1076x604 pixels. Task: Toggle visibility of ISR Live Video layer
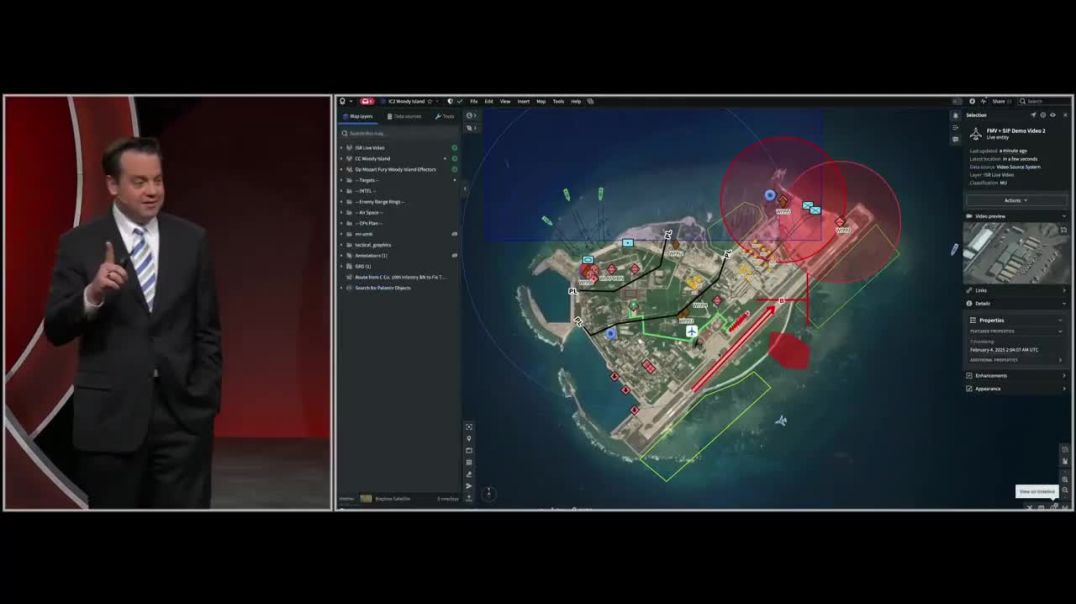point(454,148)
